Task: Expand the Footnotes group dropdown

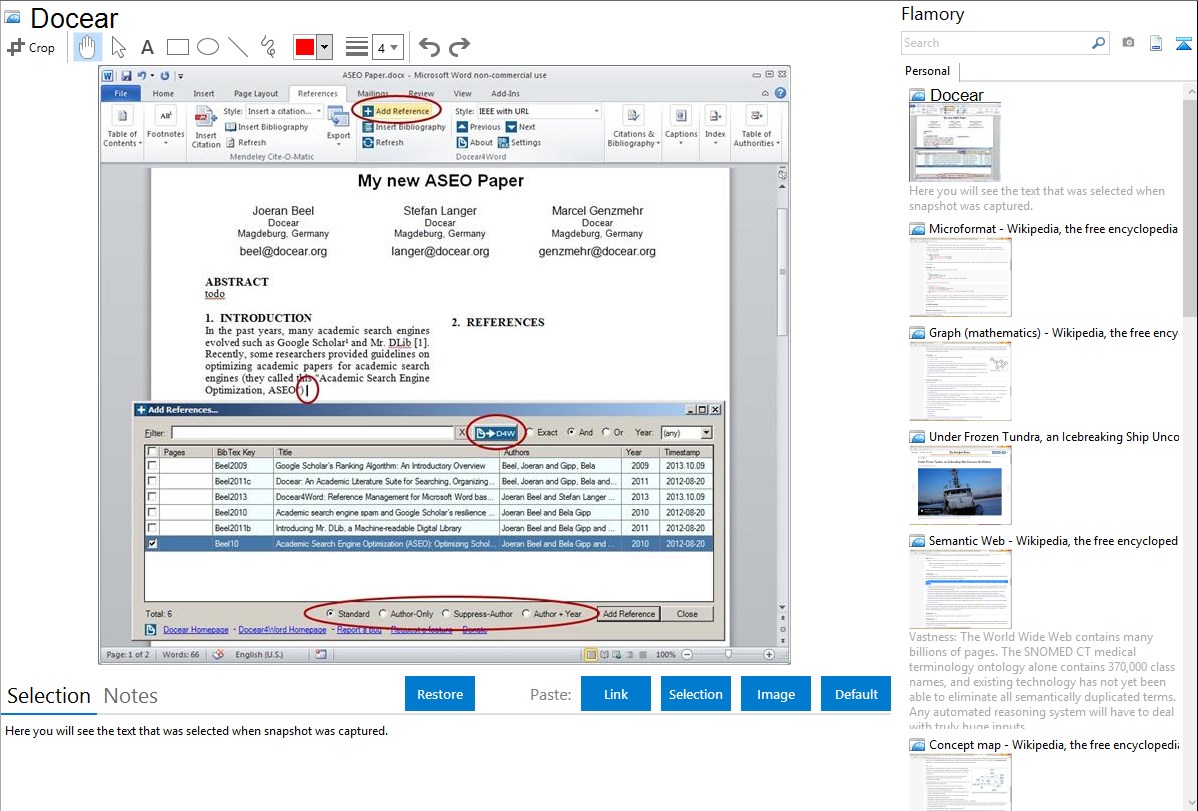Action: tap(165, 127)
